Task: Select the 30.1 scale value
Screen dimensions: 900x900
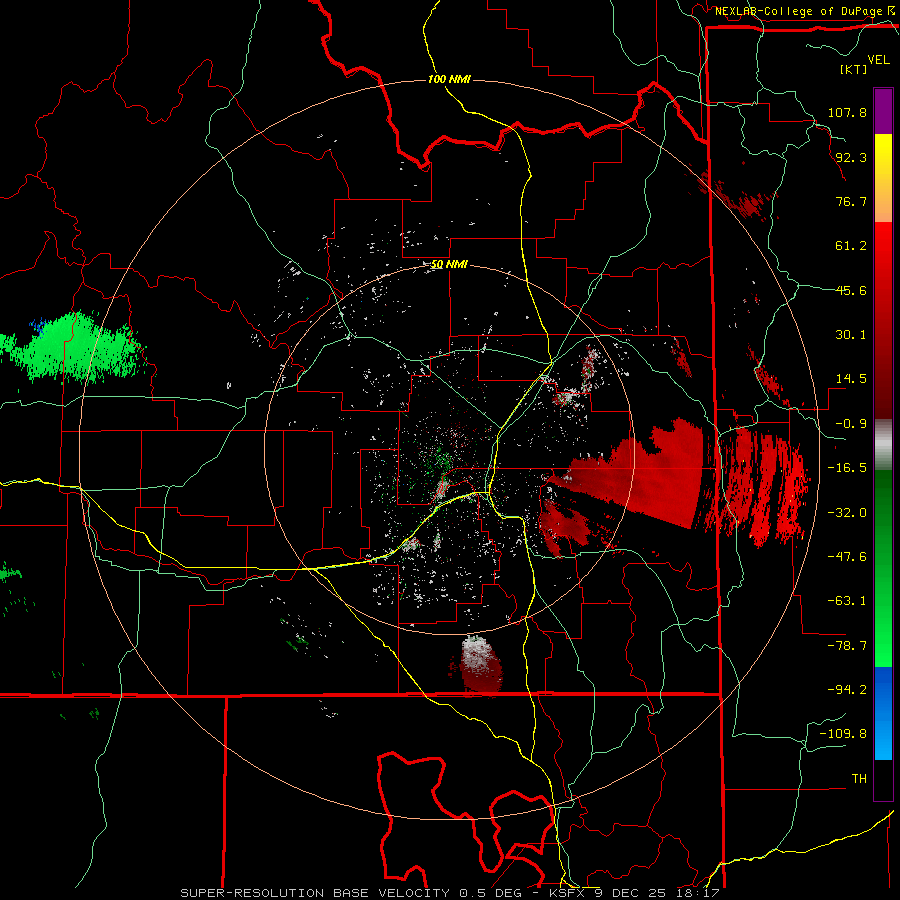Action: point(851,335)
